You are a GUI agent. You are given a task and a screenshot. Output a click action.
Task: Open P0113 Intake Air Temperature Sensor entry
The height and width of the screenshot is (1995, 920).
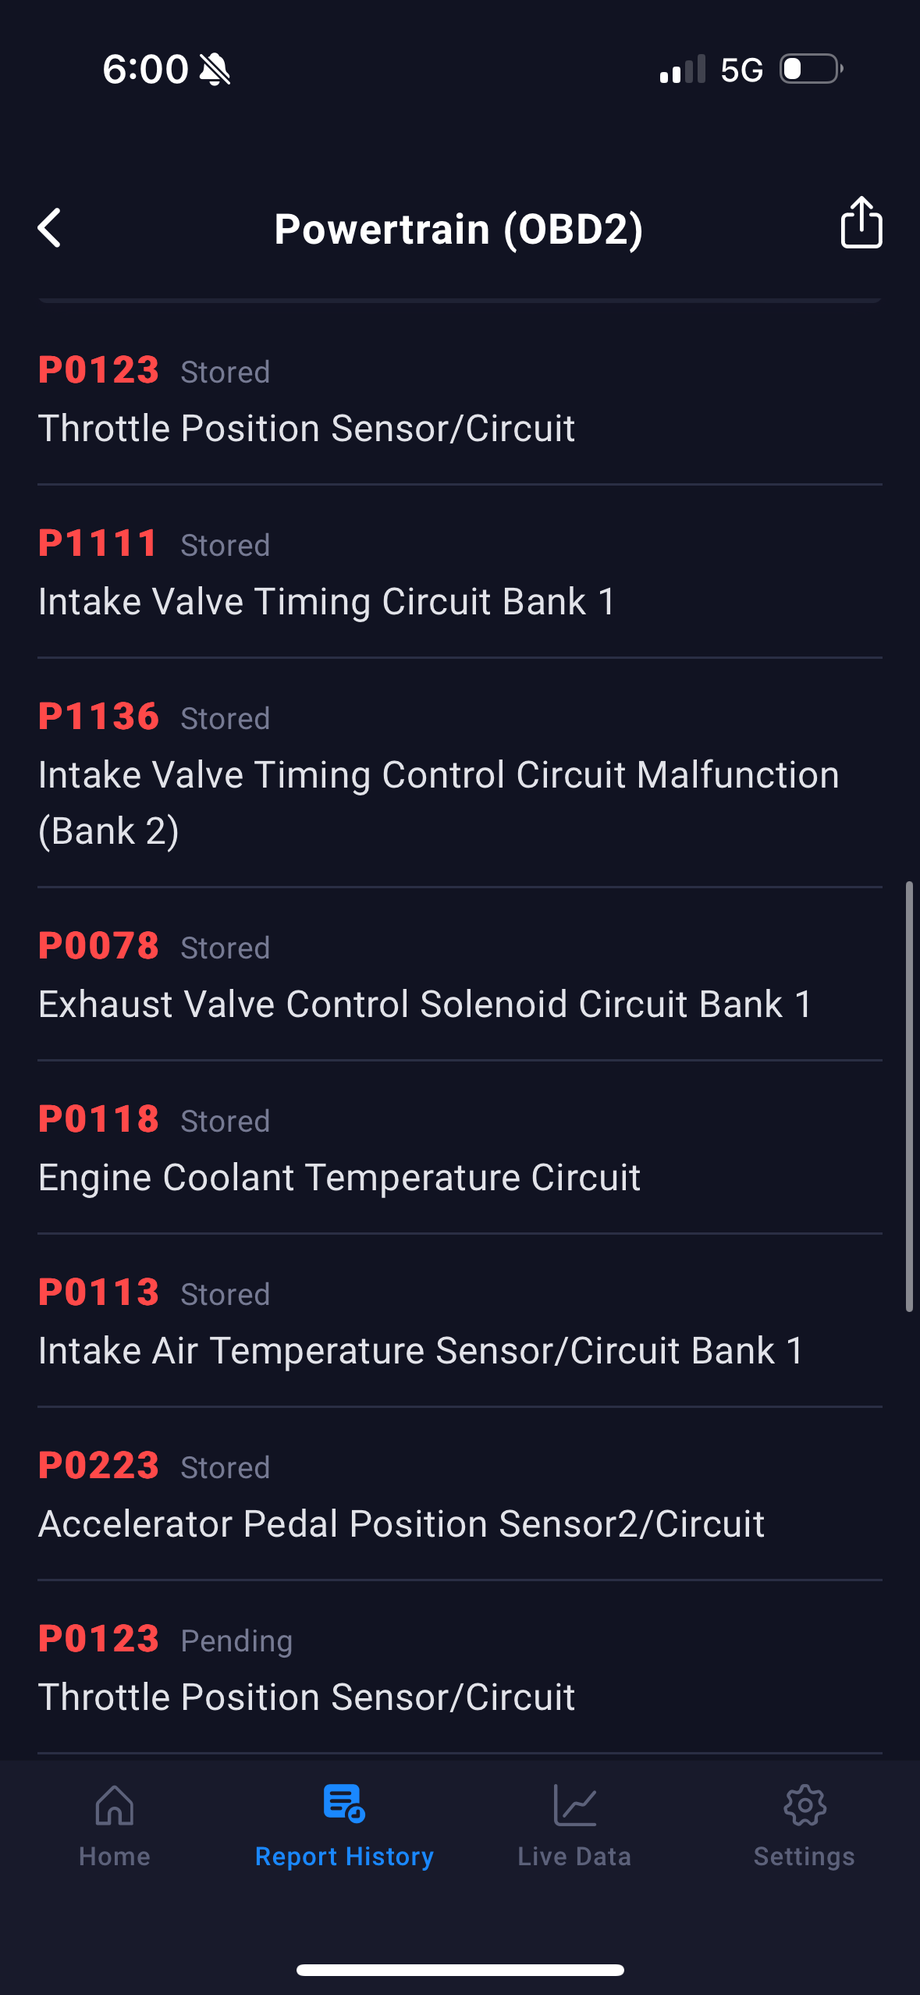460,1320
